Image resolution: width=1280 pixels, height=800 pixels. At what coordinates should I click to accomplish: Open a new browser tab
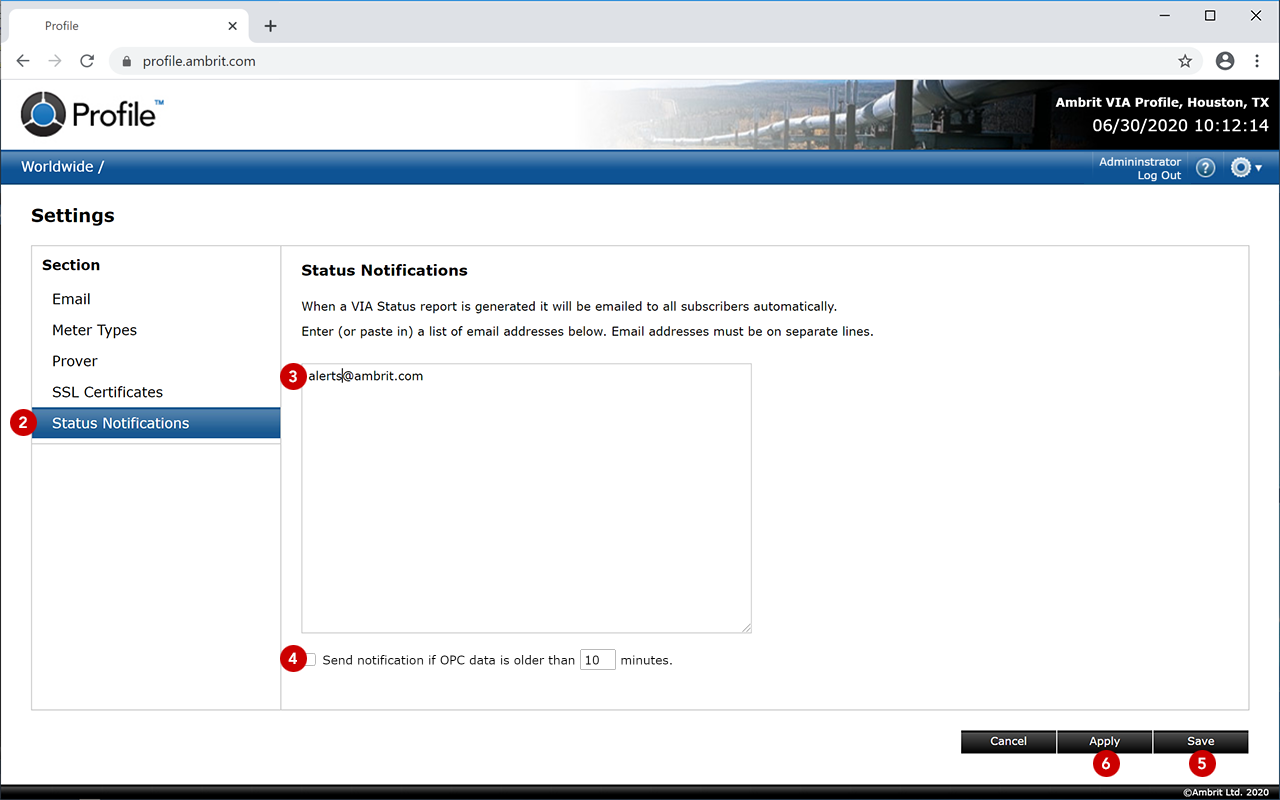click(x=270, y=26)
